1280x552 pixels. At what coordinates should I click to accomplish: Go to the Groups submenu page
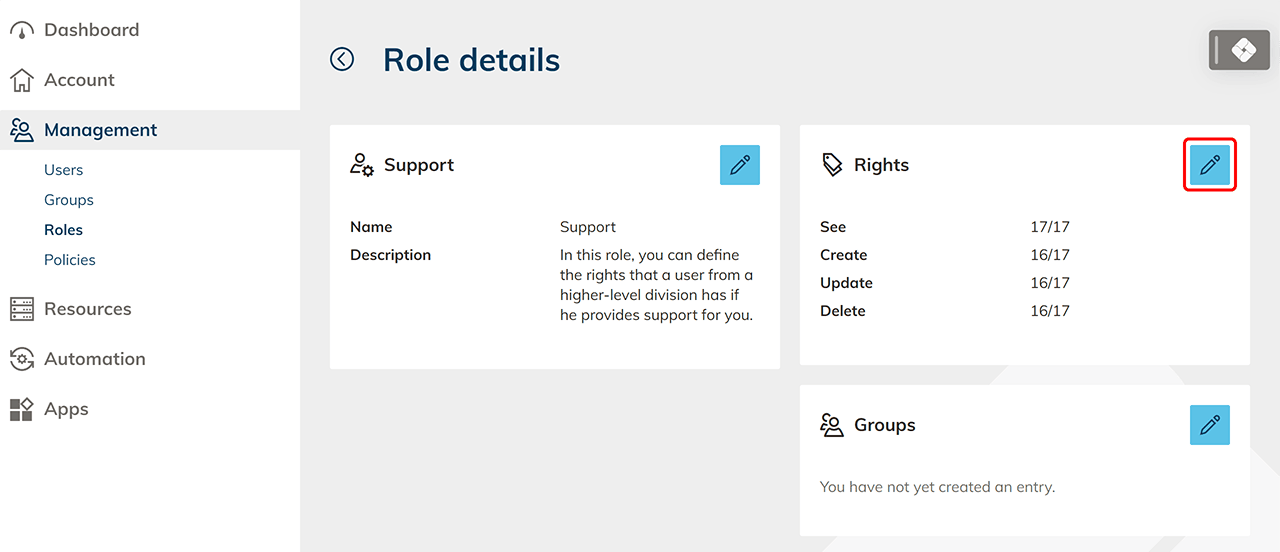[69, 200]
